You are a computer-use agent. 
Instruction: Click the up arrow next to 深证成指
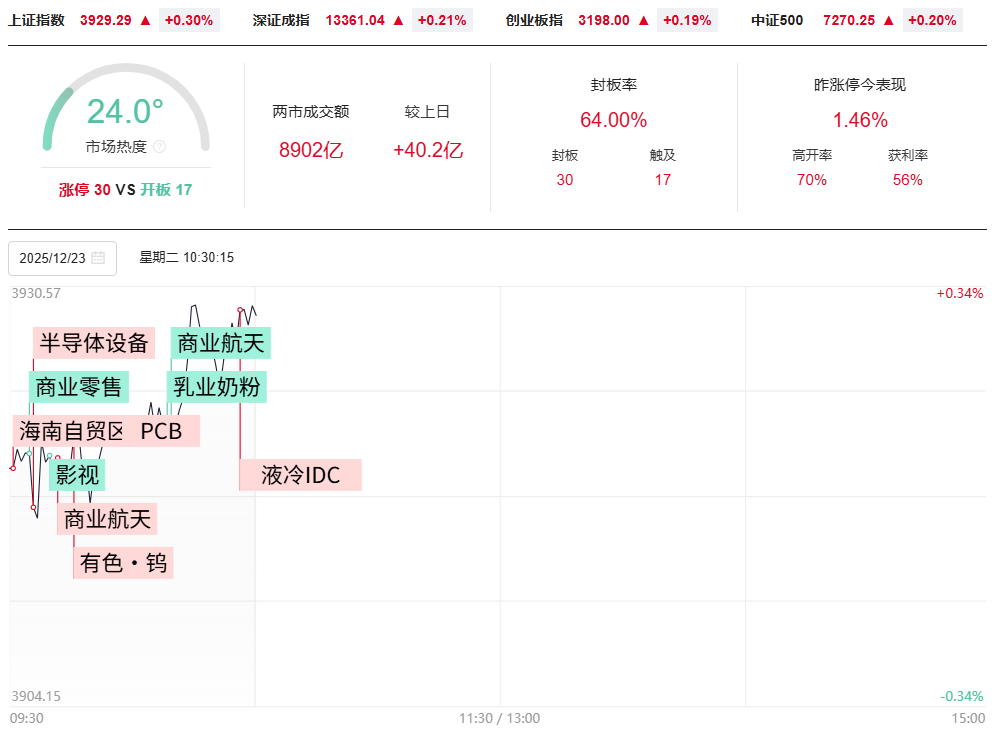(x=399, y=20)
